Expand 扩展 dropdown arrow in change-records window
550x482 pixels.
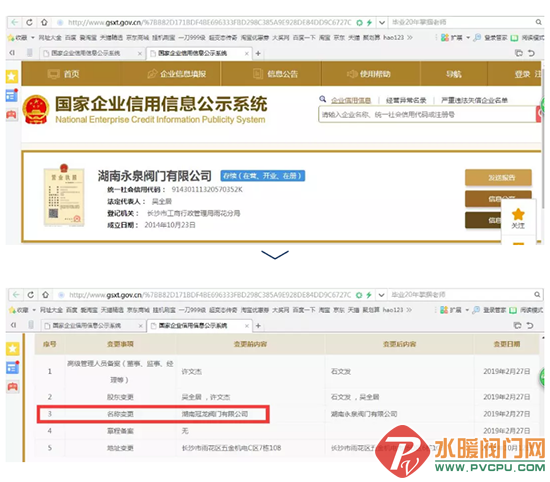click(467, 310)
